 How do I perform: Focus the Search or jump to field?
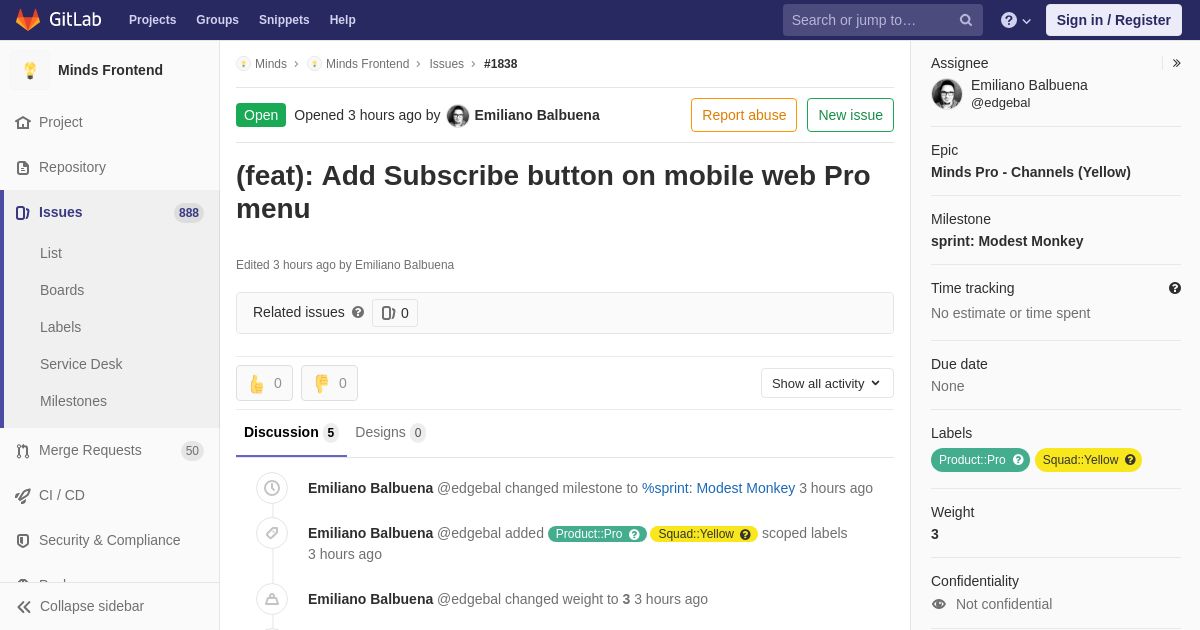(x=883, y=20)
